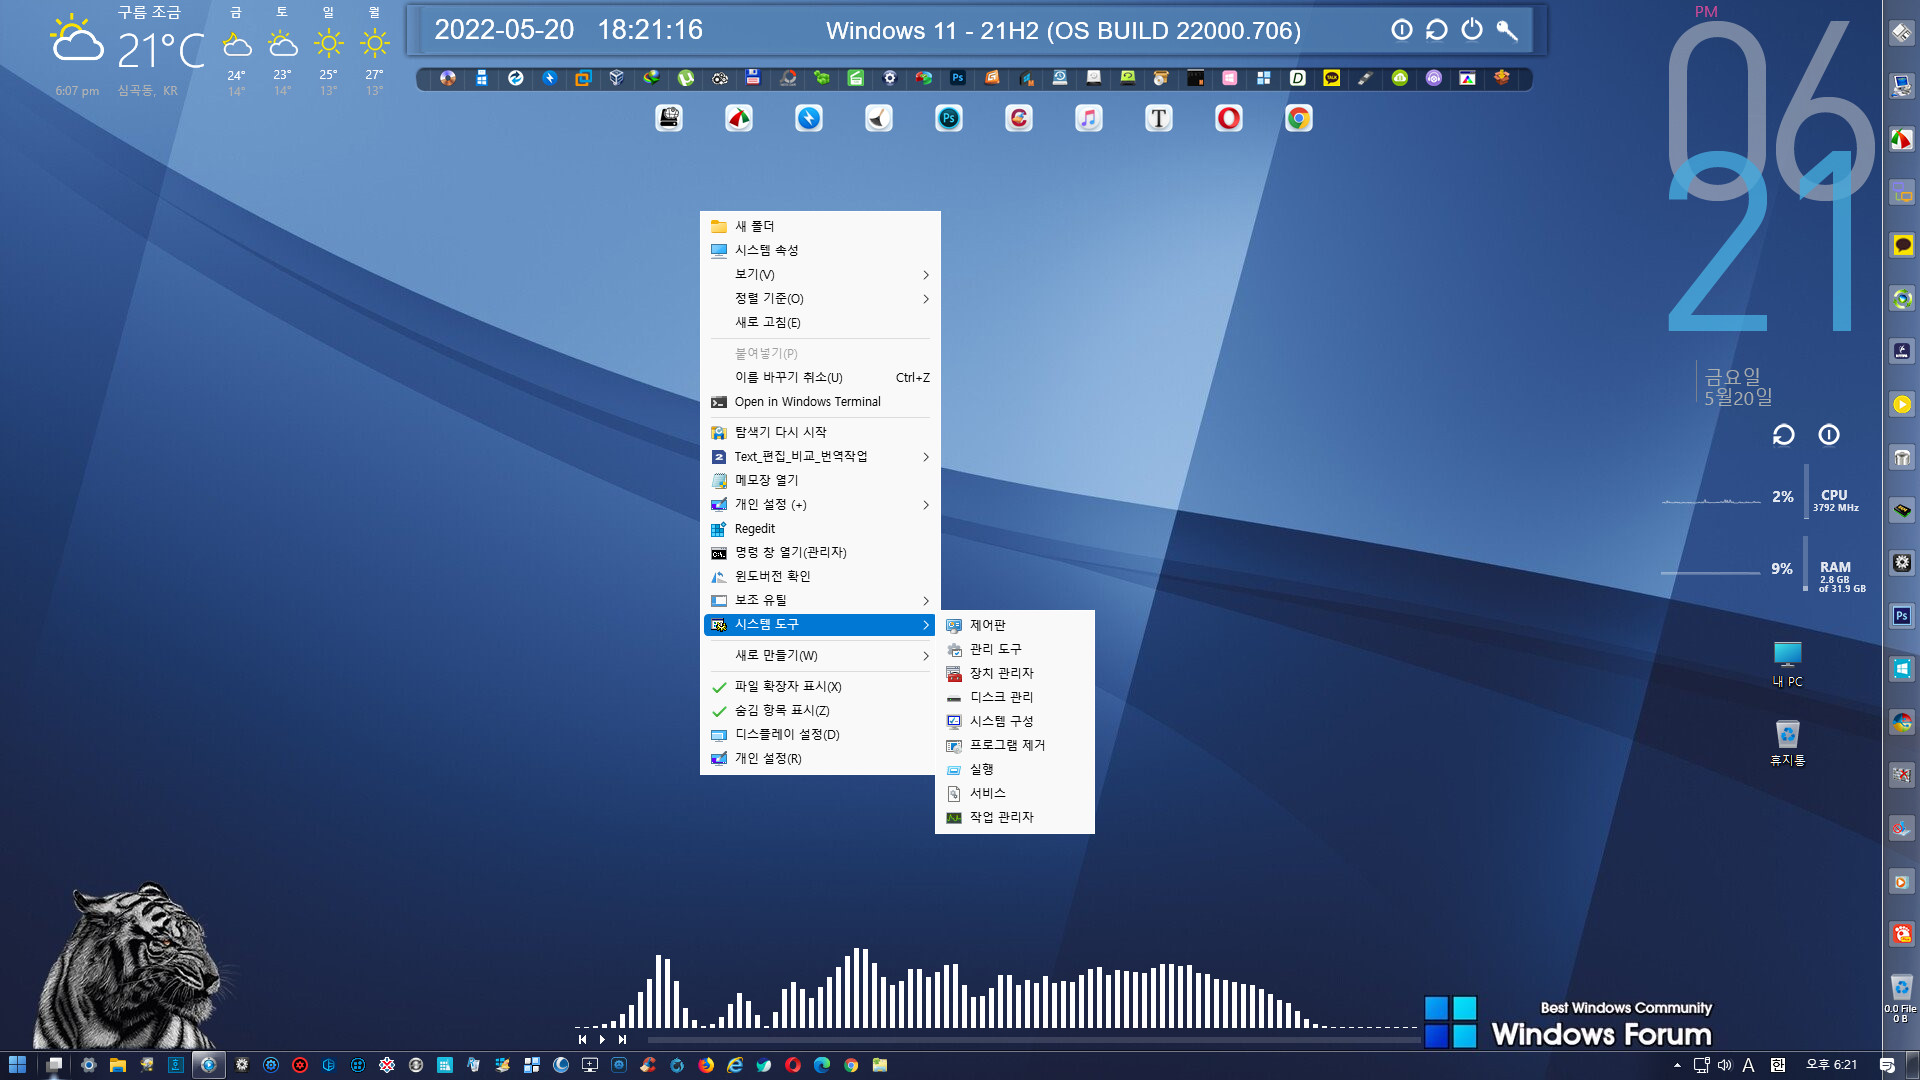
Task: Open the VirtualBox cube icon in the top dock
Action: [x=617, y=78]
